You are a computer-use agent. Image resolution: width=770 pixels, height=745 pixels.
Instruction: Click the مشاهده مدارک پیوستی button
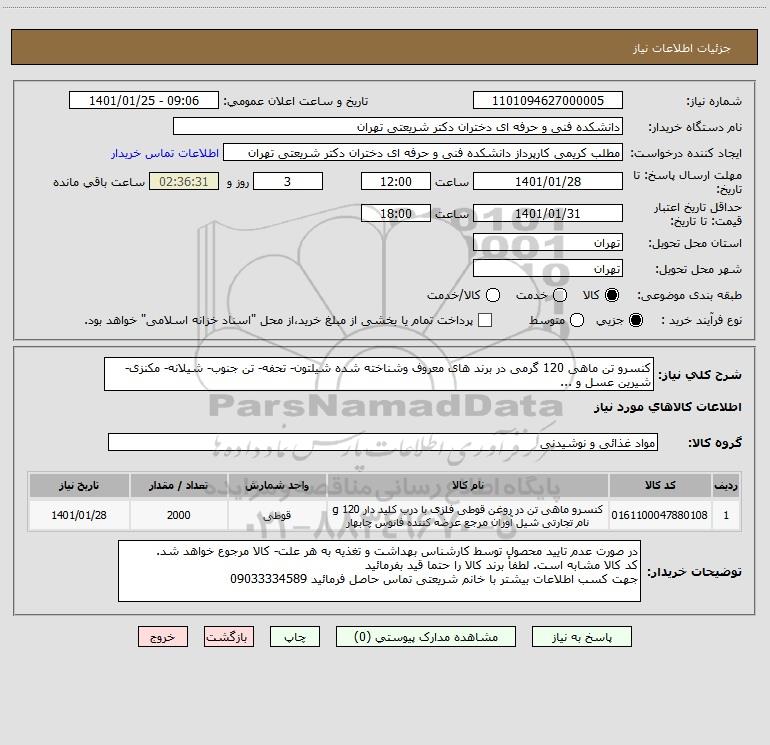coord(426,637)
